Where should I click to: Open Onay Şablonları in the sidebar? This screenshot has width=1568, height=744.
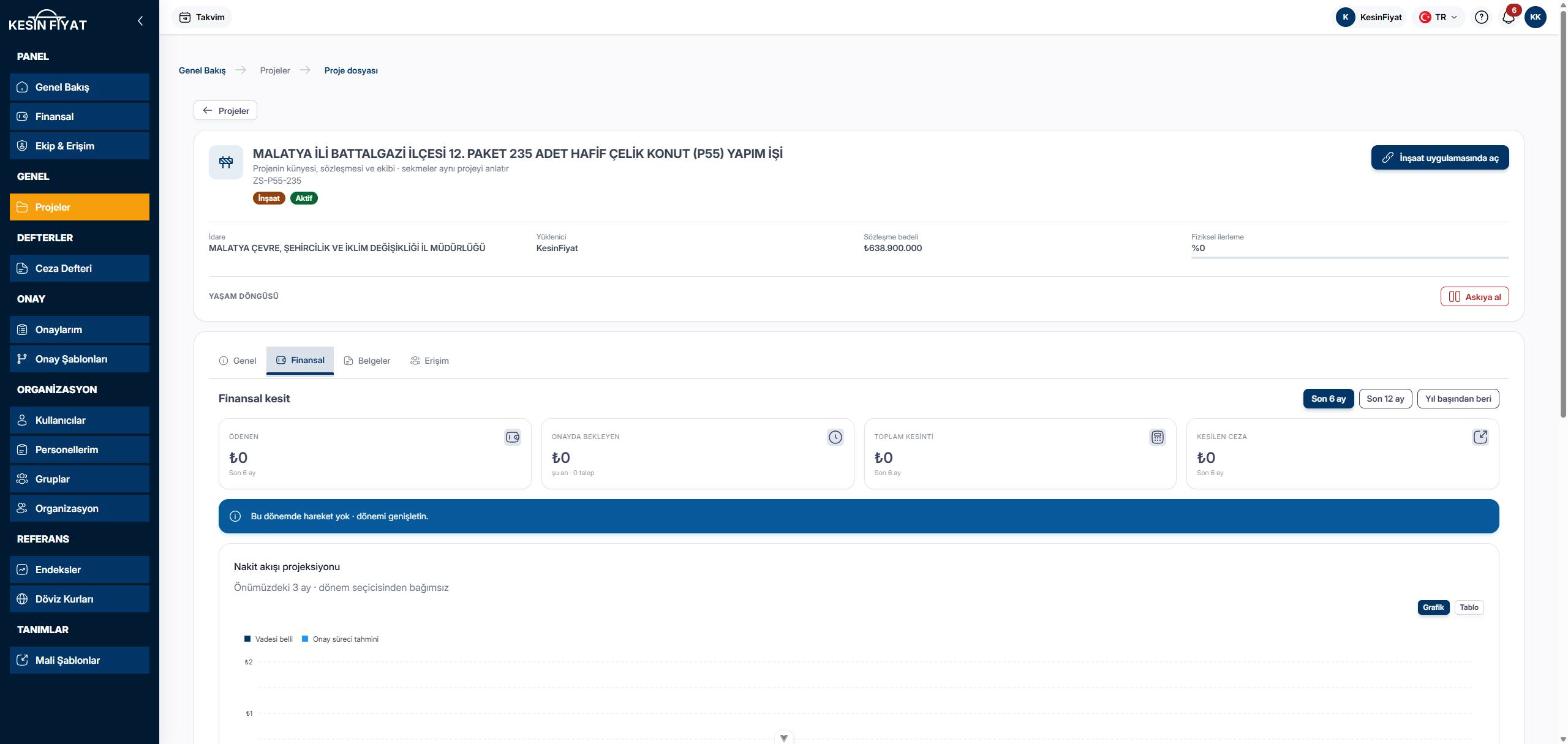point(80,359)
